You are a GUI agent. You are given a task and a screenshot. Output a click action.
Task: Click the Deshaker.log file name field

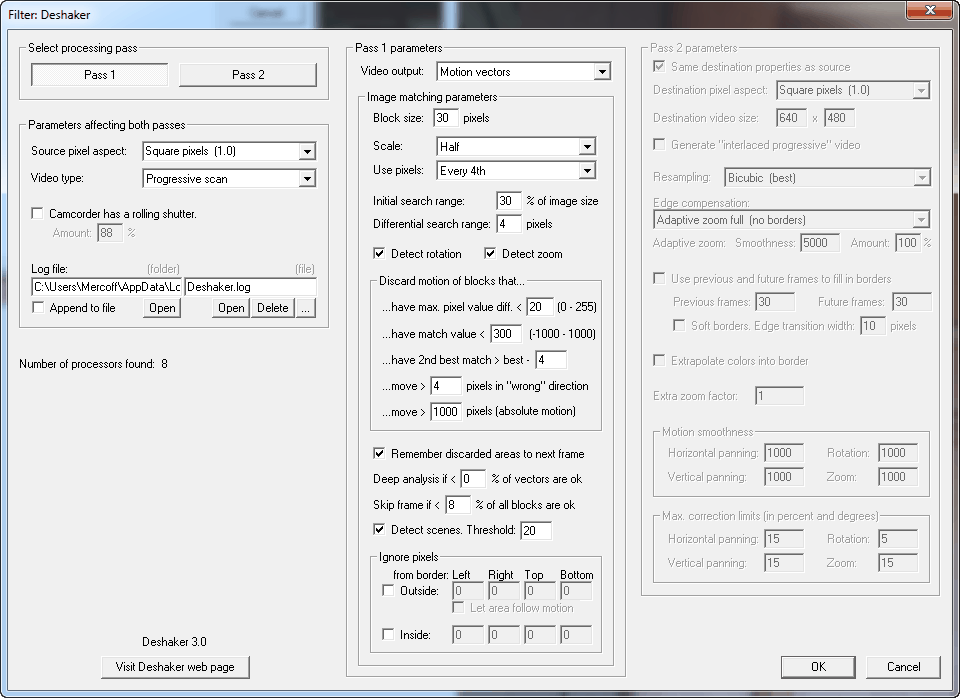(250, 287)
